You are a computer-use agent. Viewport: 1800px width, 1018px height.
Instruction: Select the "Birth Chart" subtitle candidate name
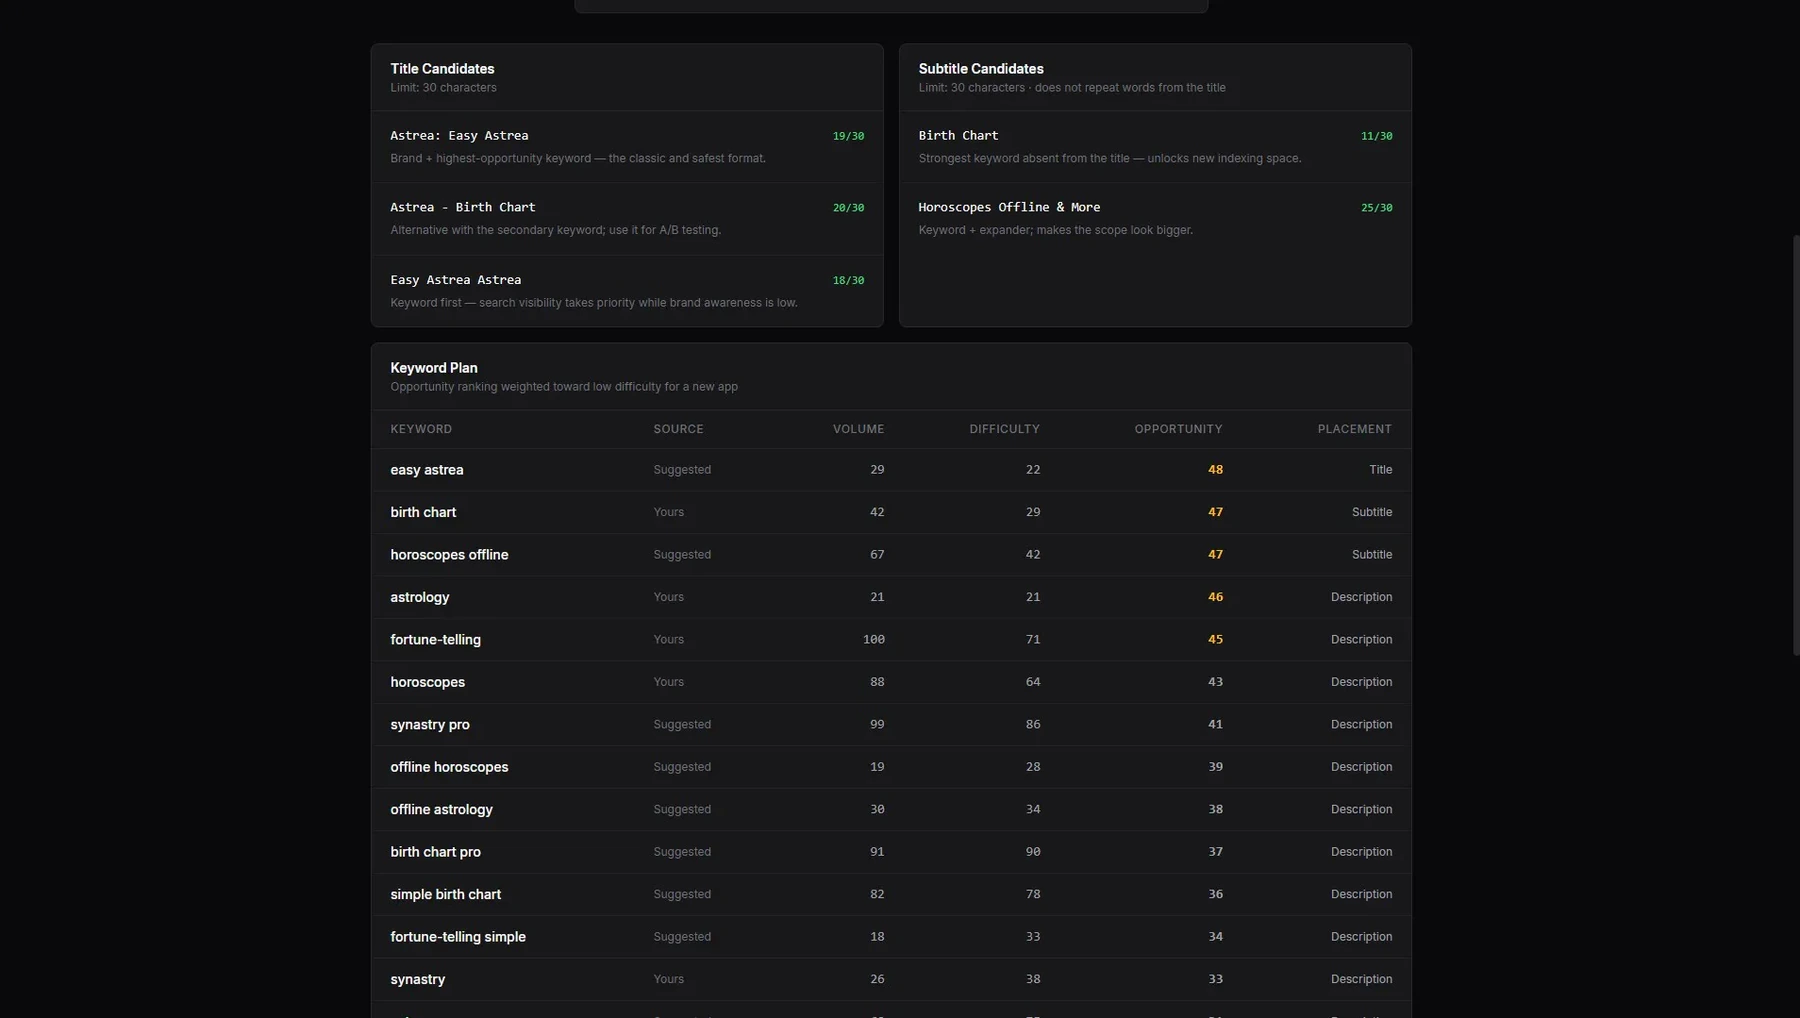[958, 136]
